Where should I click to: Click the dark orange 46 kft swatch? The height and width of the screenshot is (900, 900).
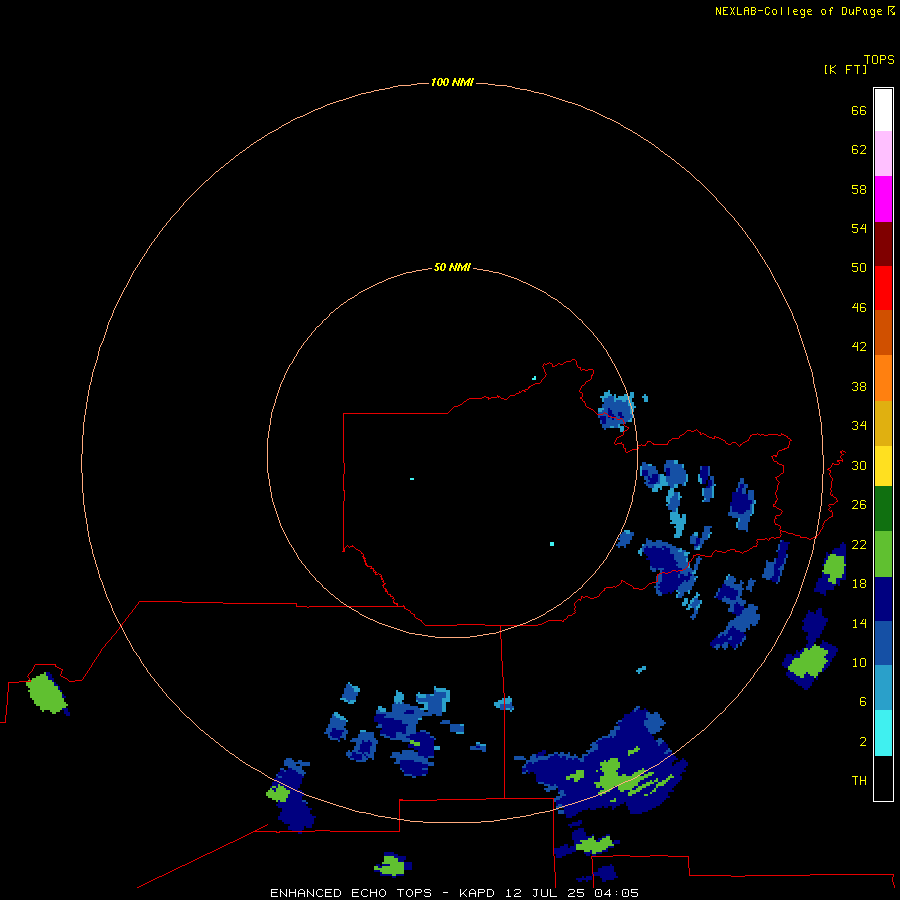coord(883,332)
